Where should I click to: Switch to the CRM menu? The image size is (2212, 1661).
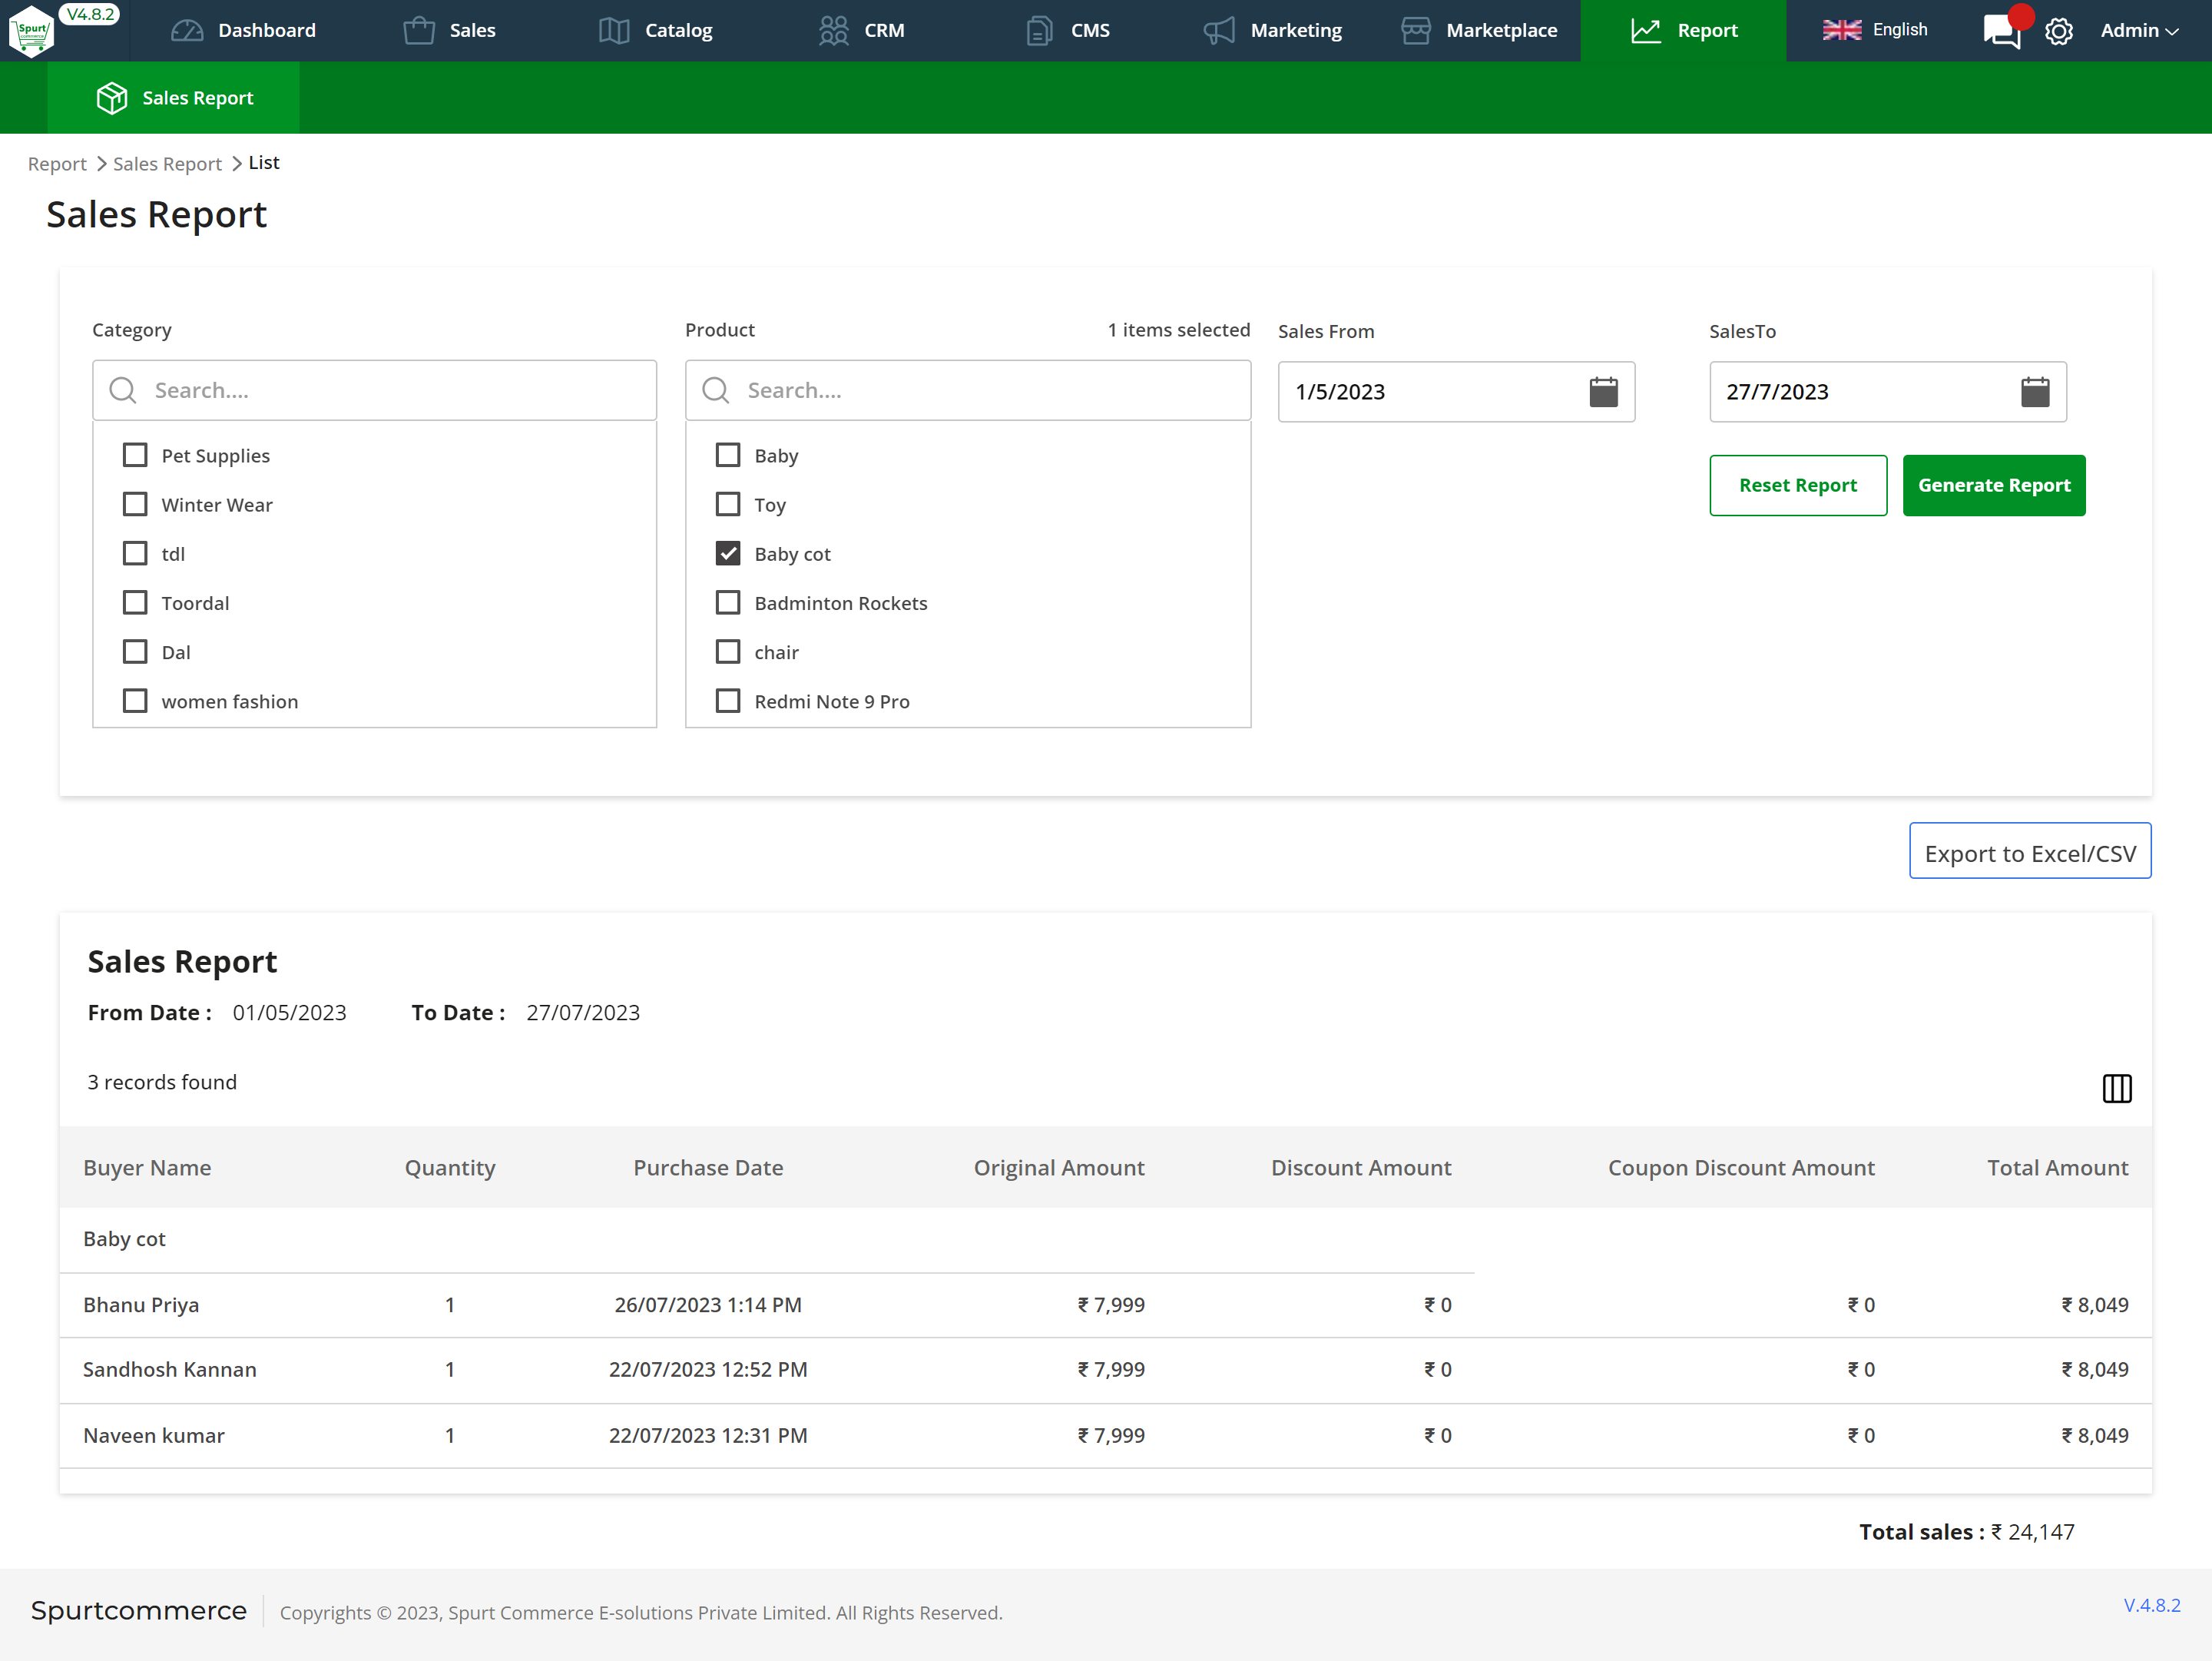[x=861, y=31]
